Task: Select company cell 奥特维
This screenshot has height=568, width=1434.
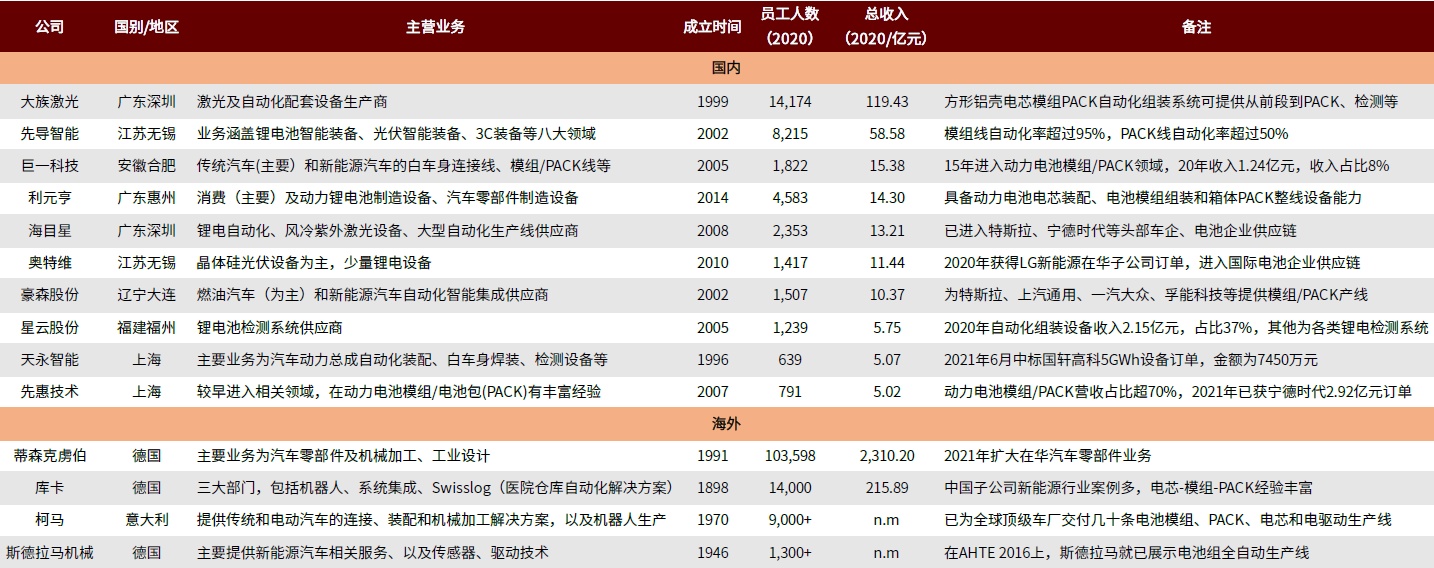Action: pyautogui.click(x=49, y=263)
